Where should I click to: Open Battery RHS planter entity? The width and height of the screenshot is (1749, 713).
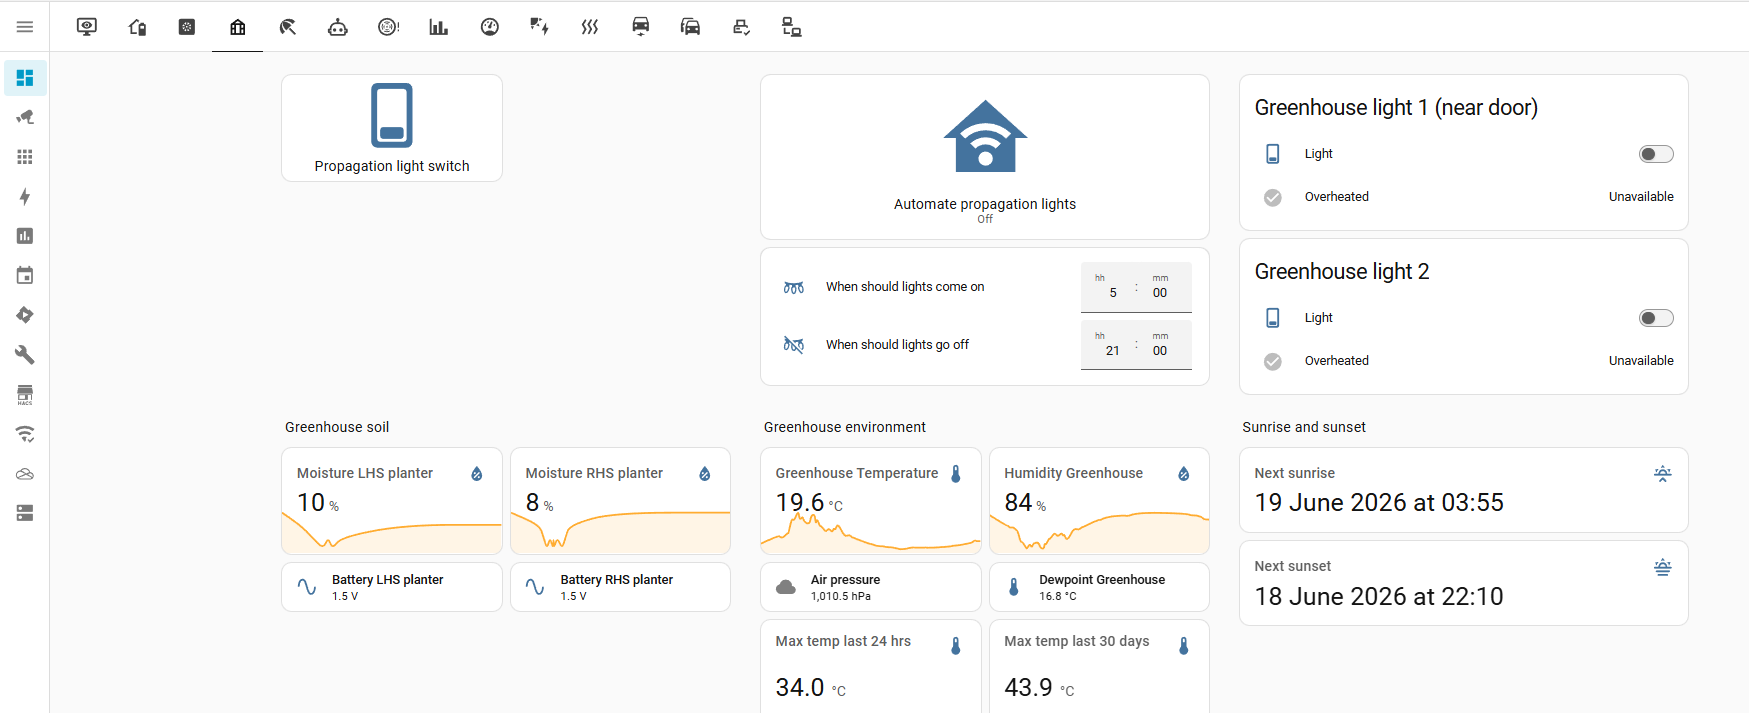tap(620, 587)
